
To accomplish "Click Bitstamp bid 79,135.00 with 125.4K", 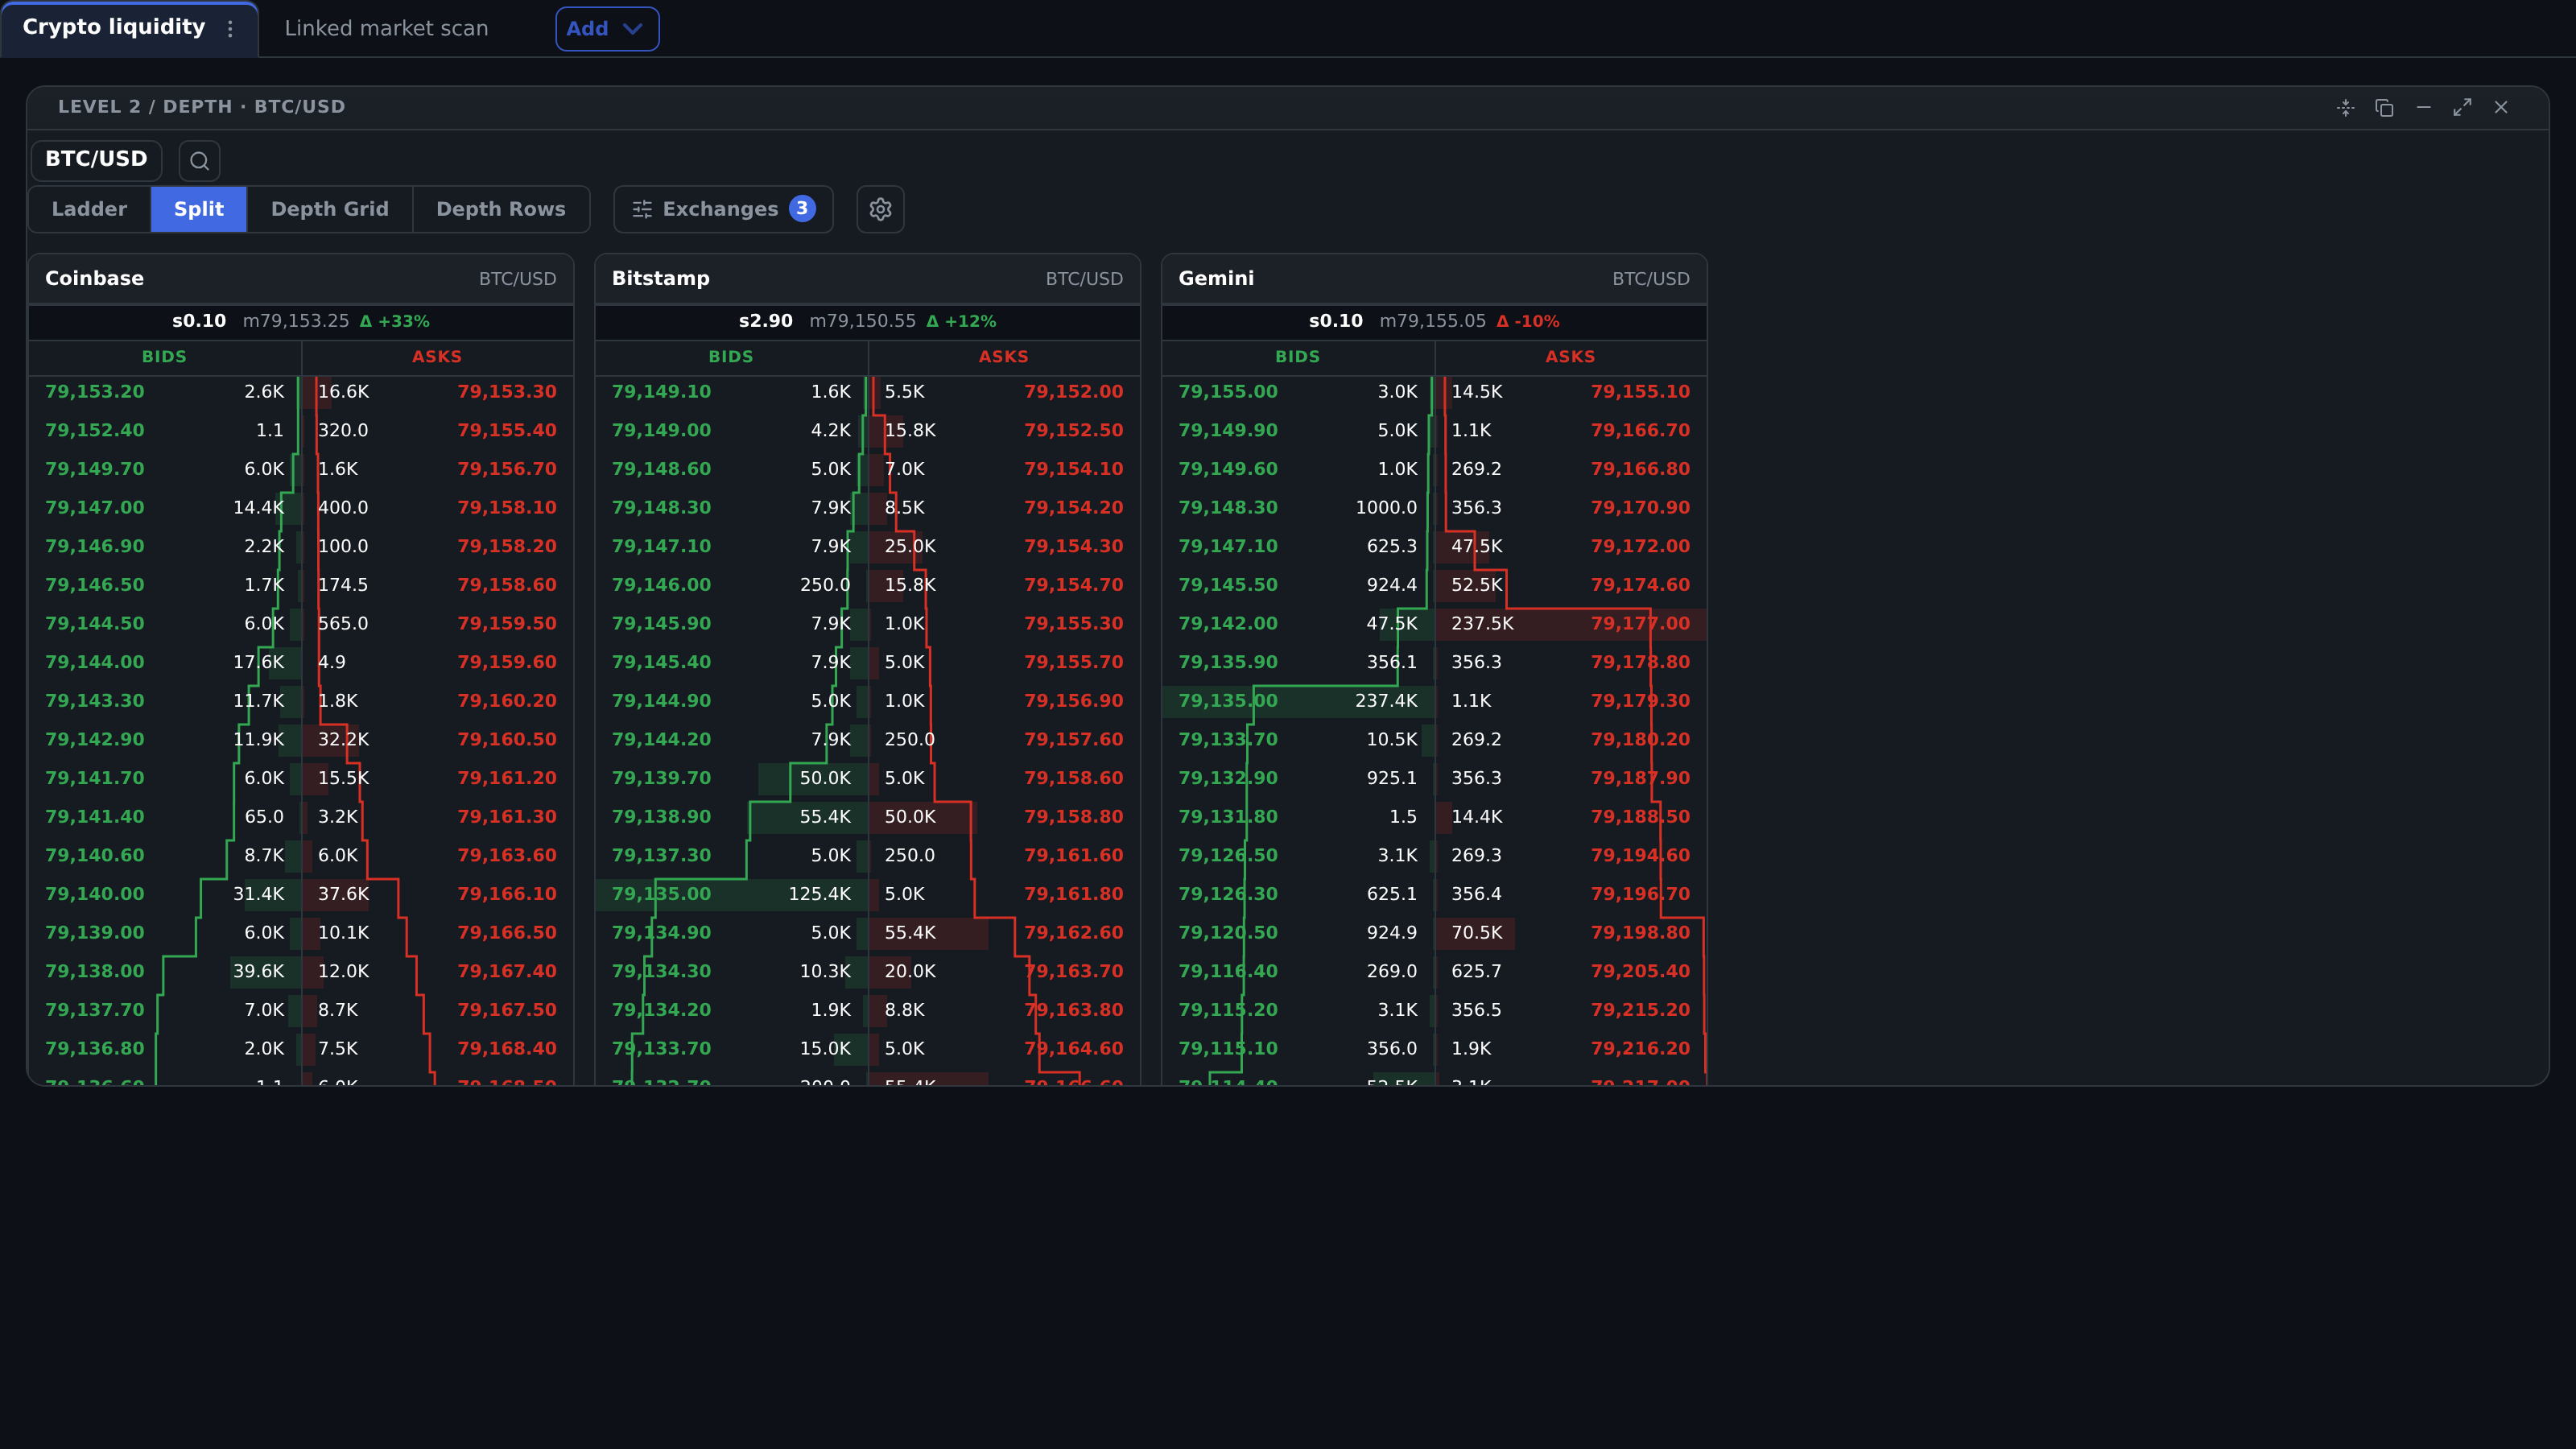I will tap(732, 894).
